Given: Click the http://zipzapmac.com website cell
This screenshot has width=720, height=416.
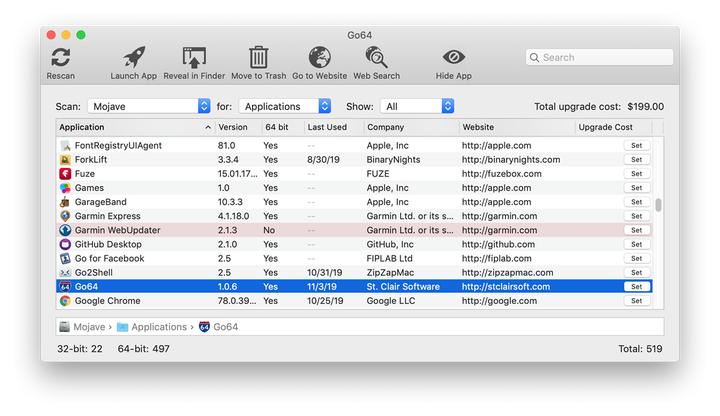Looking at the screenshot, I should point(507,273).
